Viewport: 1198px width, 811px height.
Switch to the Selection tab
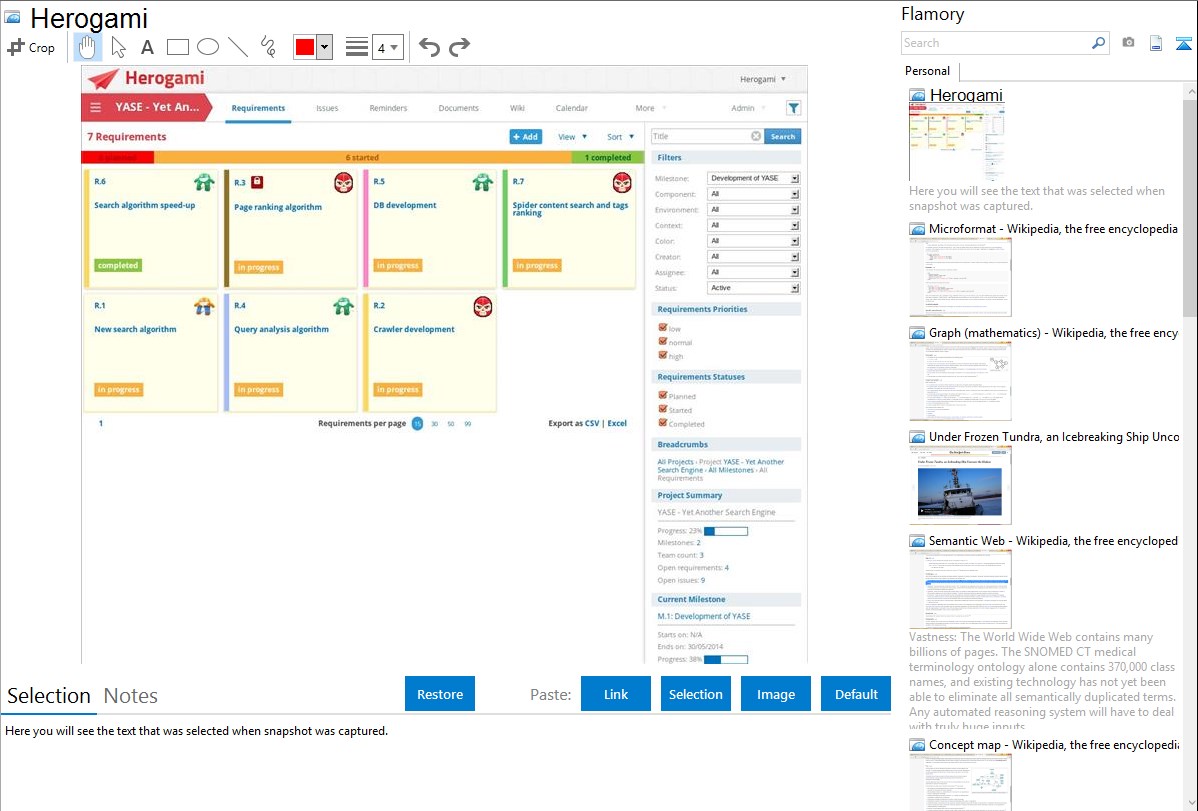click(x=49, y=696)
